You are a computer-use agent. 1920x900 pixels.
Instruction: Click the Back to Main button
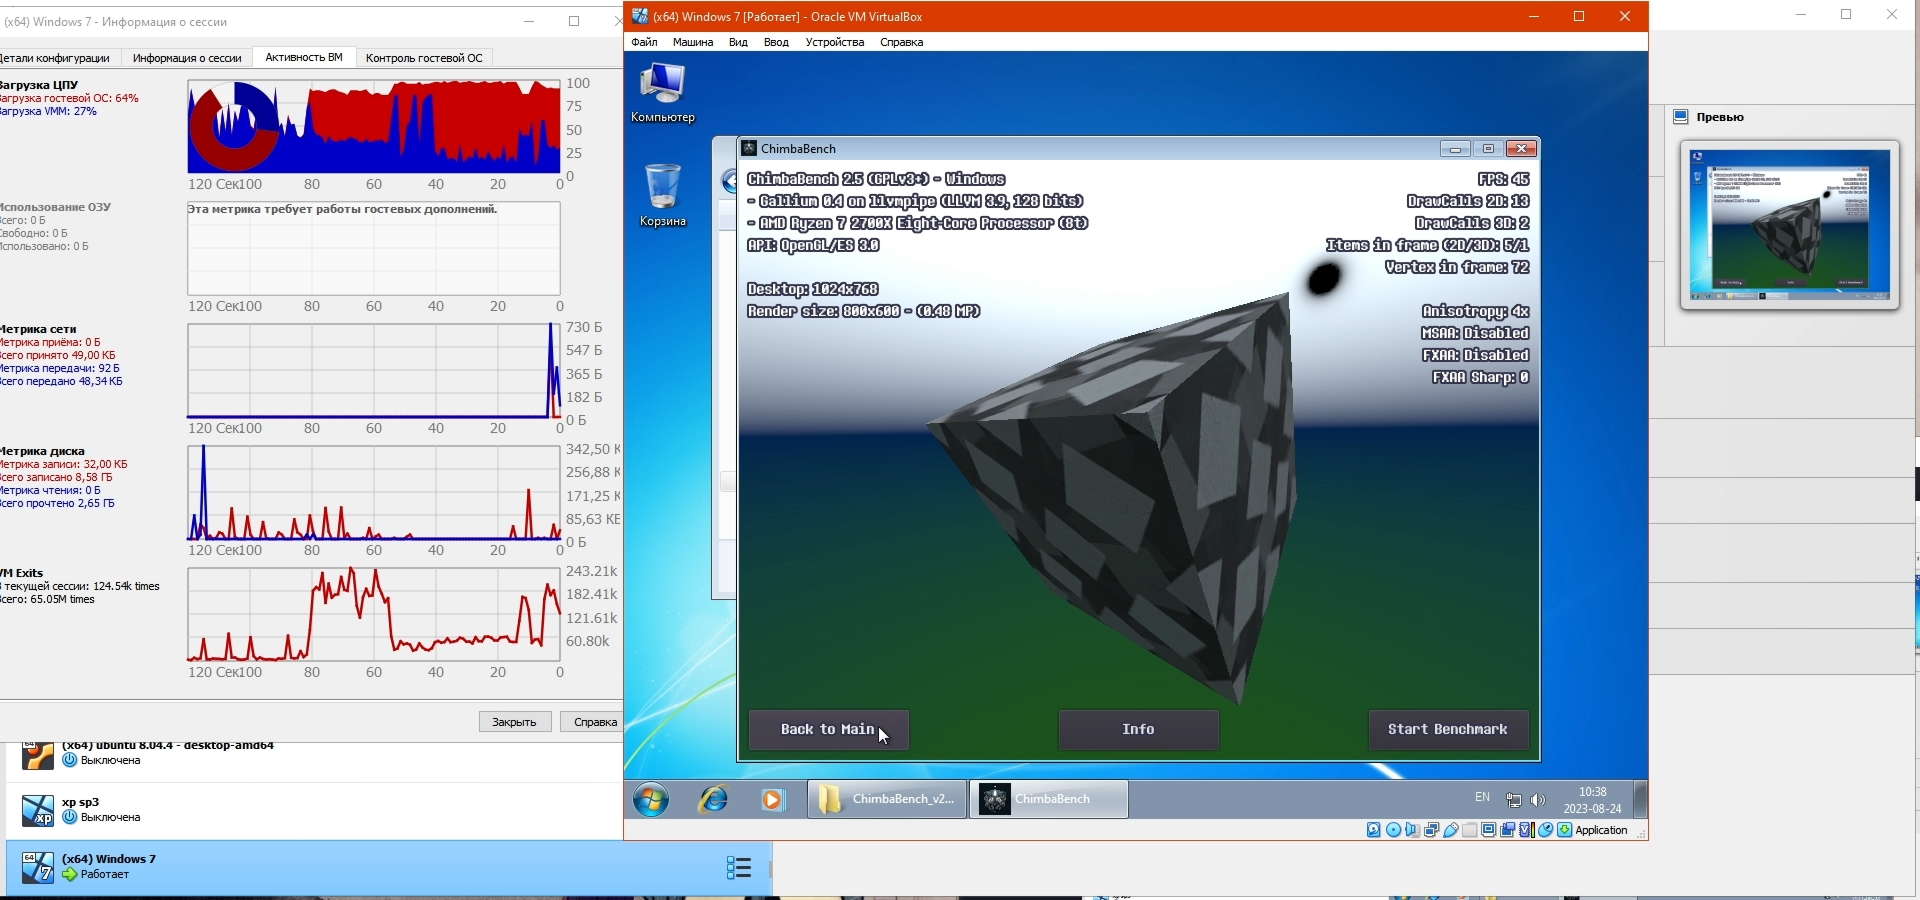(x=828, y=730)
